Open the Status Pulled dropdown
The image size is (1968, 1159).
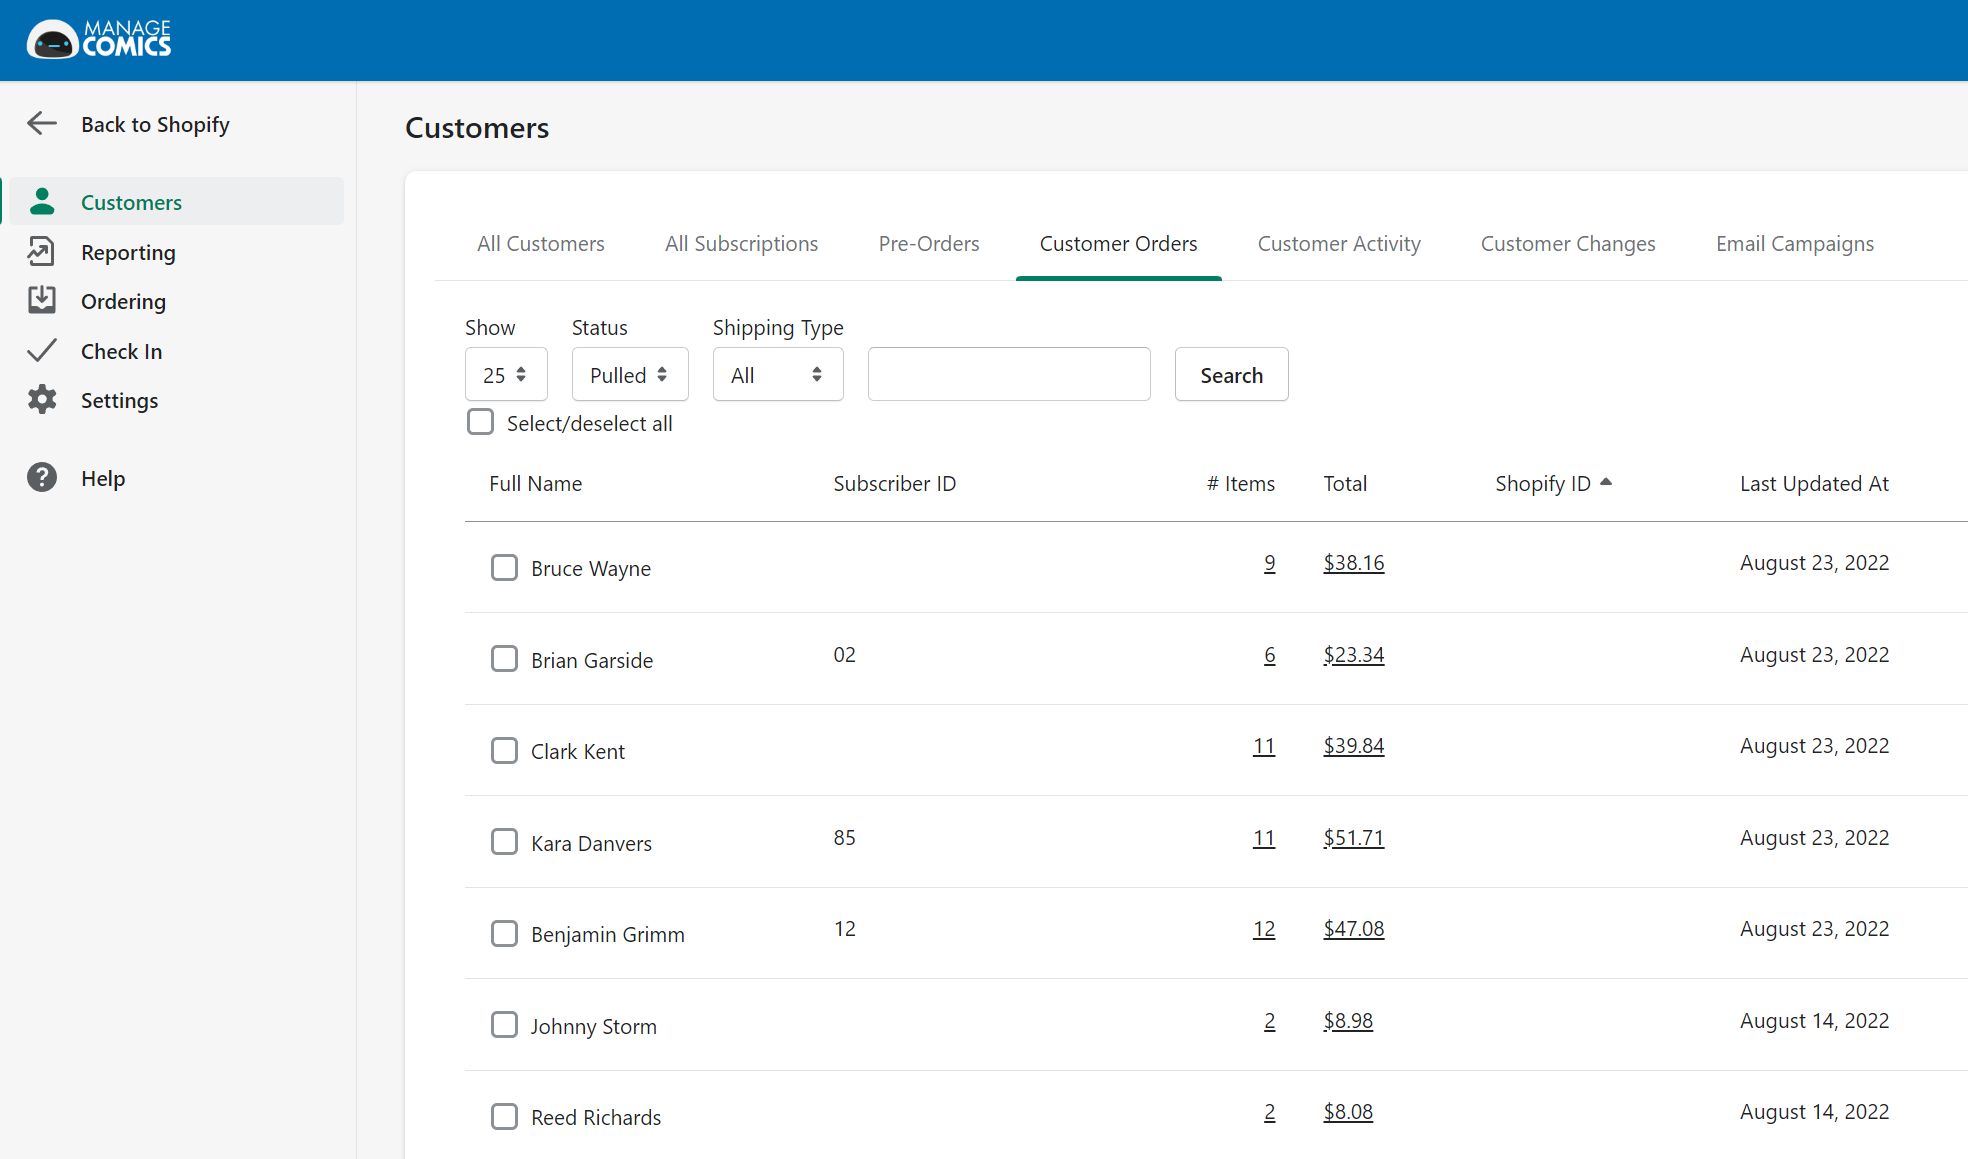629,375
